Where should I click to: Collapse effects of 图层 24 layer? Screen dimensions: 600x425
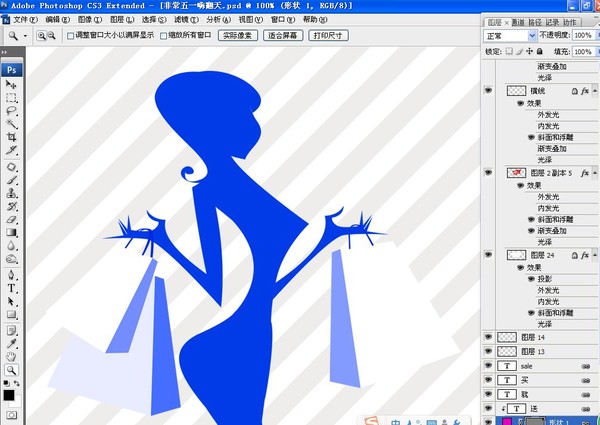point(595,255)
